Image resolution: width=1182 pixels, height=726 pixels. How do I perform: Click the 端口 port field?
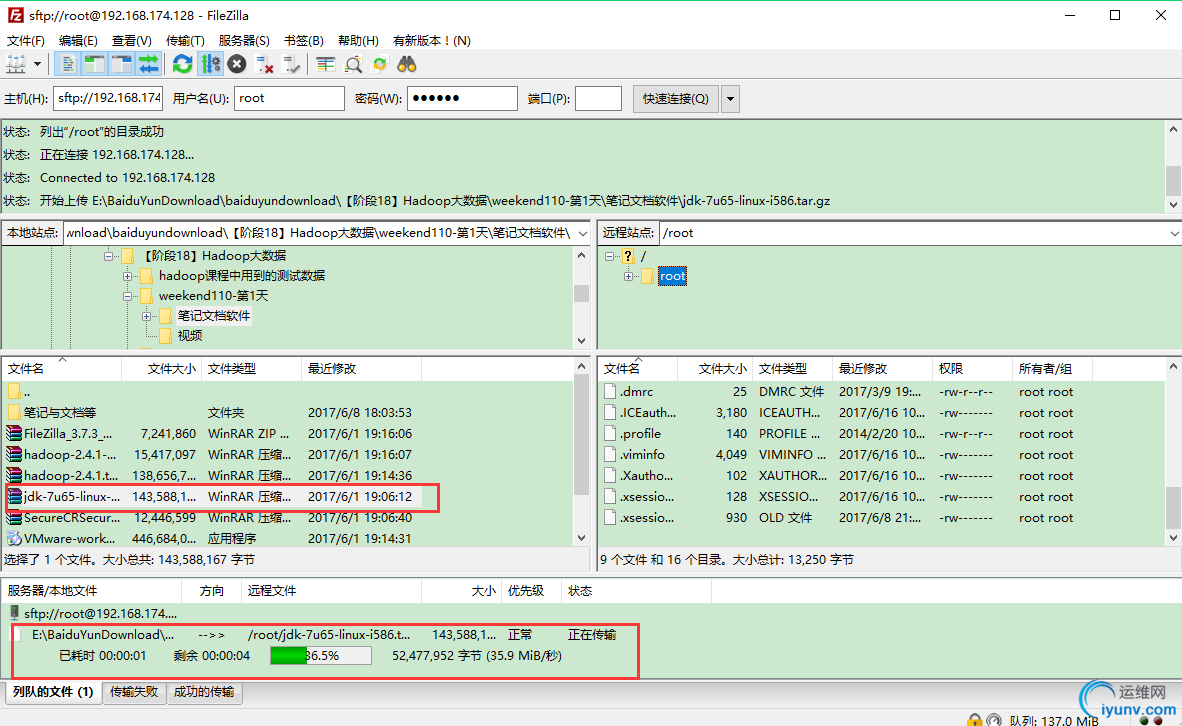pyautogui.click(x=598, y=98)
